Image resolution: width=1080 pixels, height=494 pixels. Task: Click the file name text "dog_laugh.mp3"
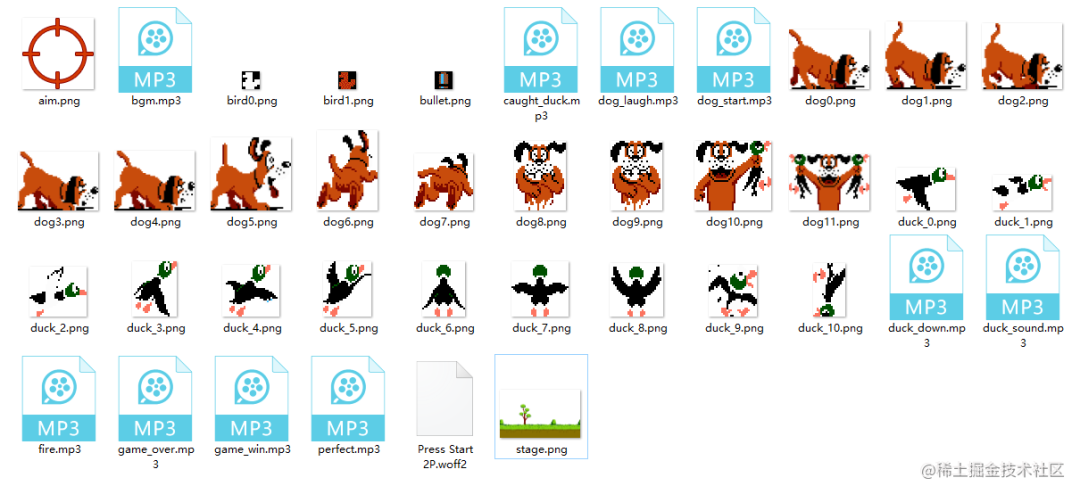[x=637, y=101]
